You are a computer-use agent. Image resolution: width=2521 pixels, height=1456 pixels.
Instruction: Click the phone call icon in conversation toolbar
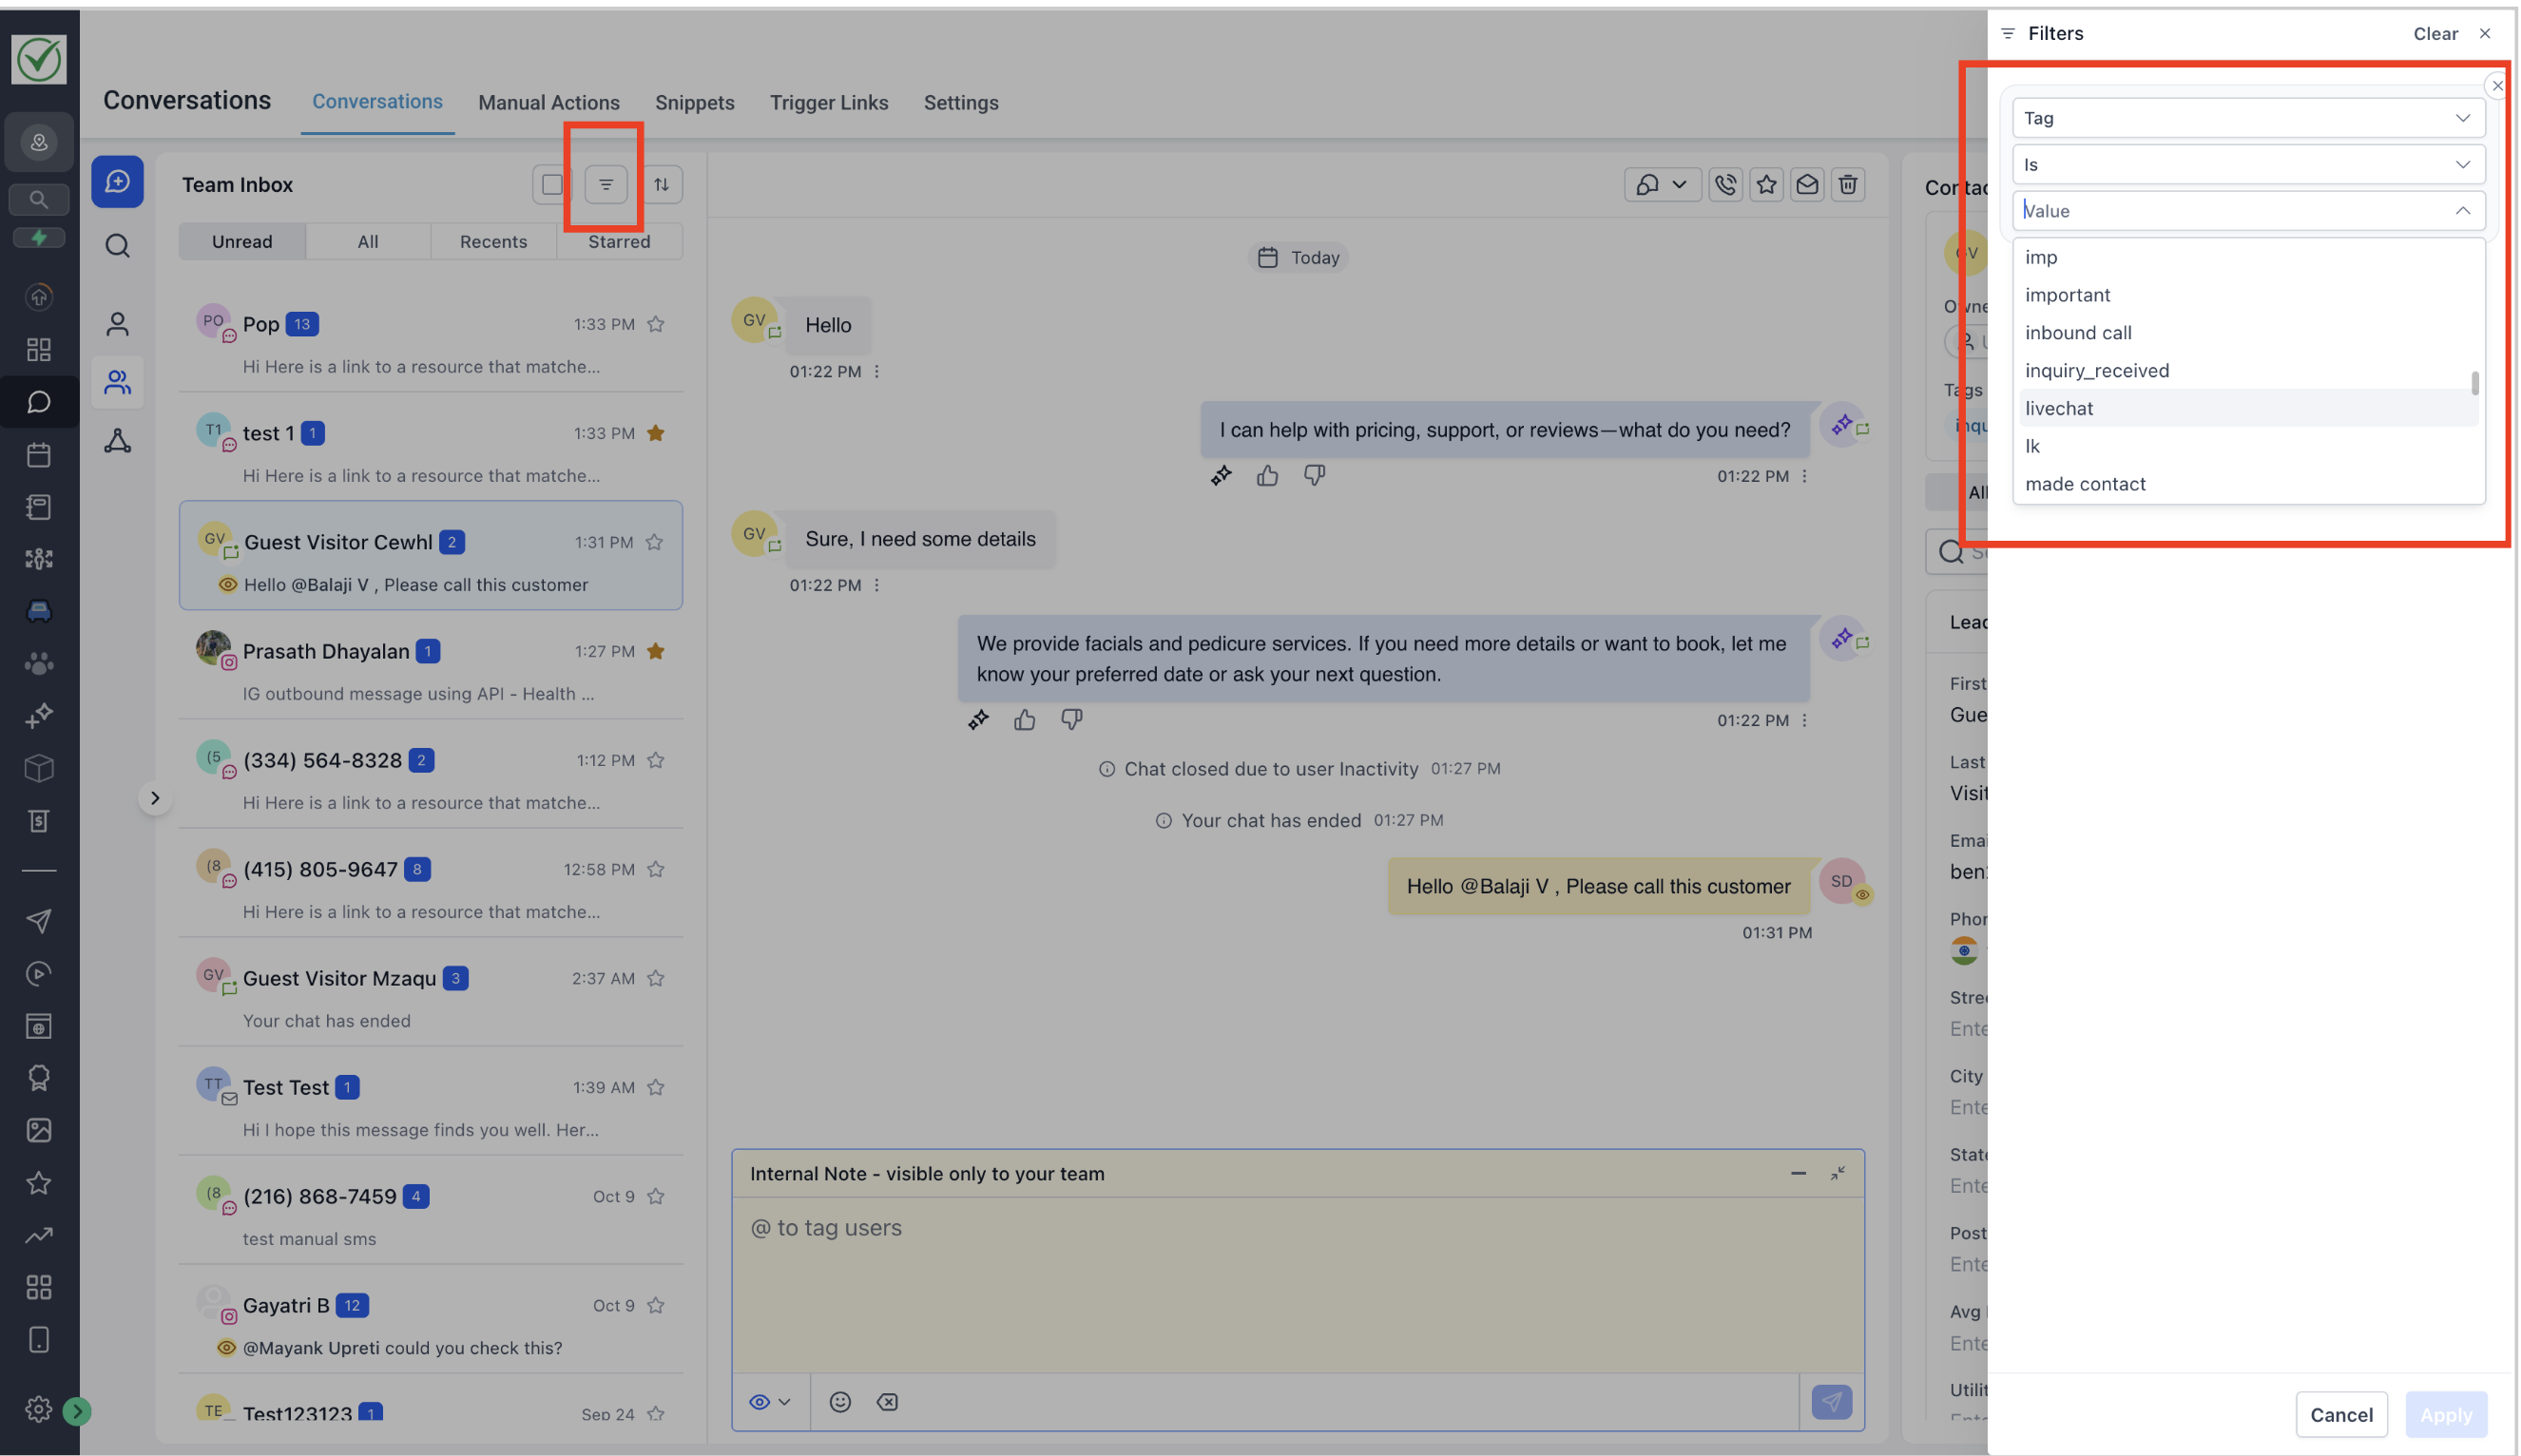1725,184
